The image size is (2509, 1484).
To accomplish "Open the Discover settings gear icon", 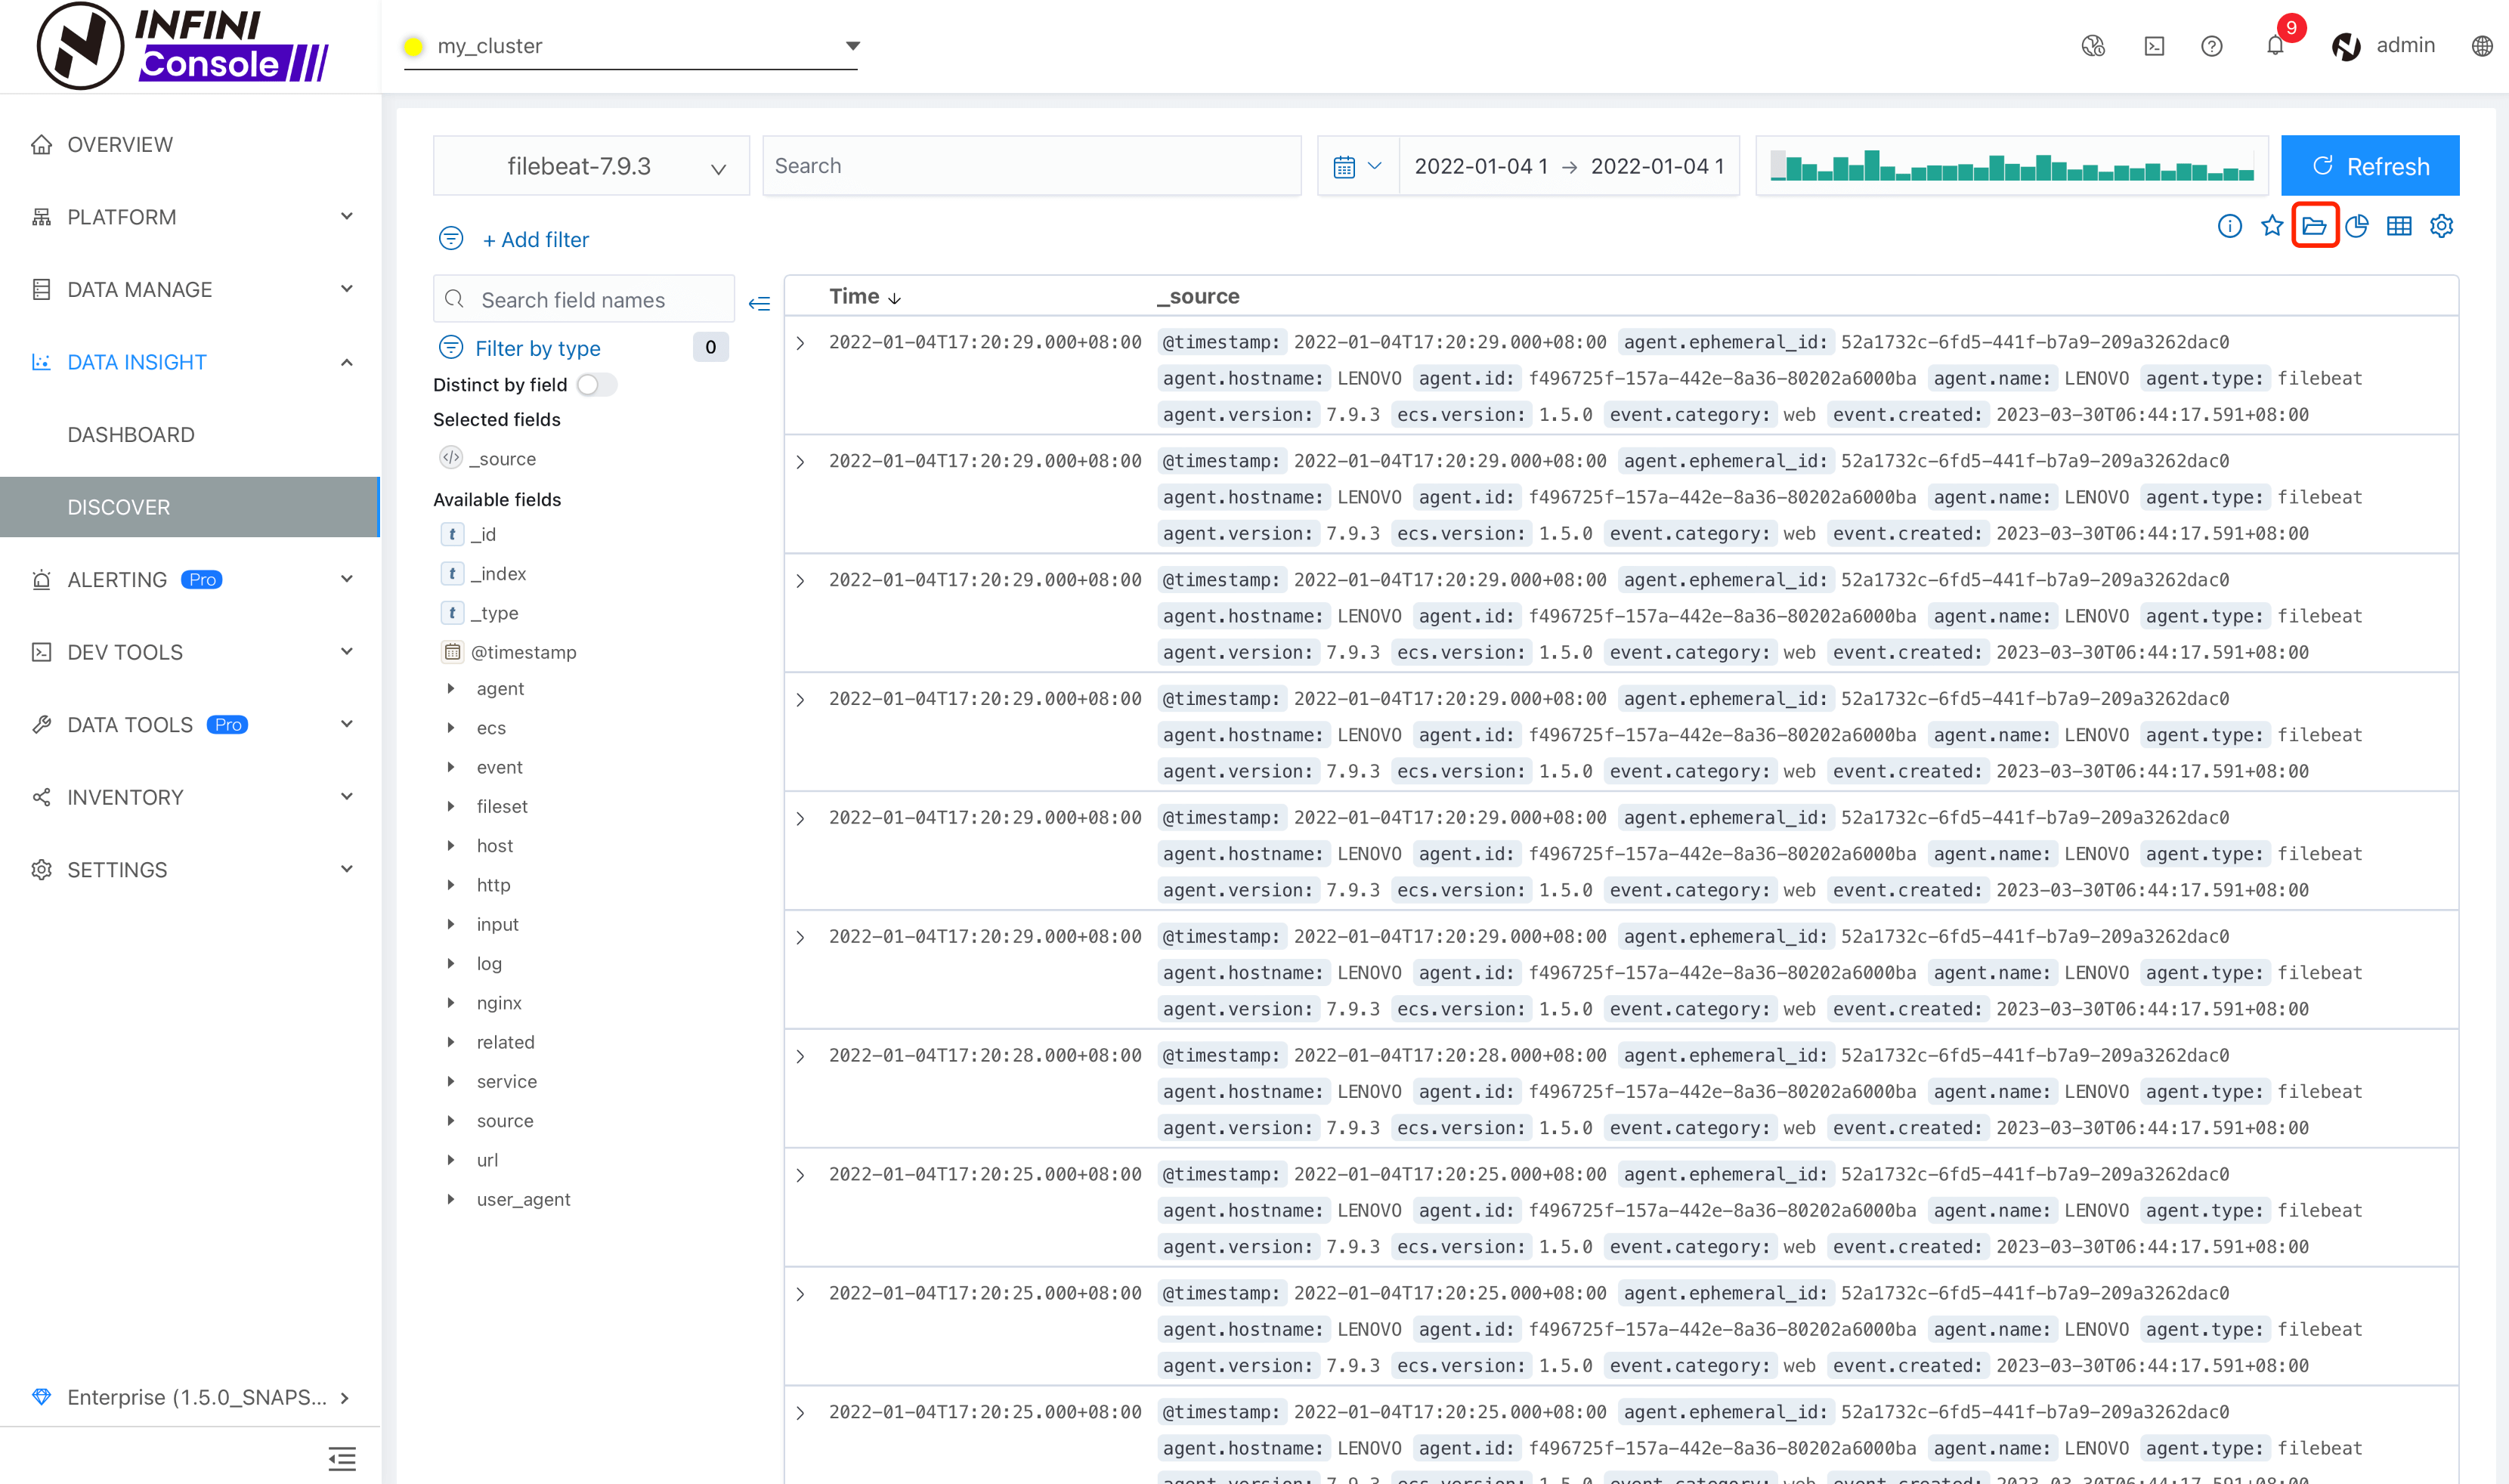I will 2441,226.
